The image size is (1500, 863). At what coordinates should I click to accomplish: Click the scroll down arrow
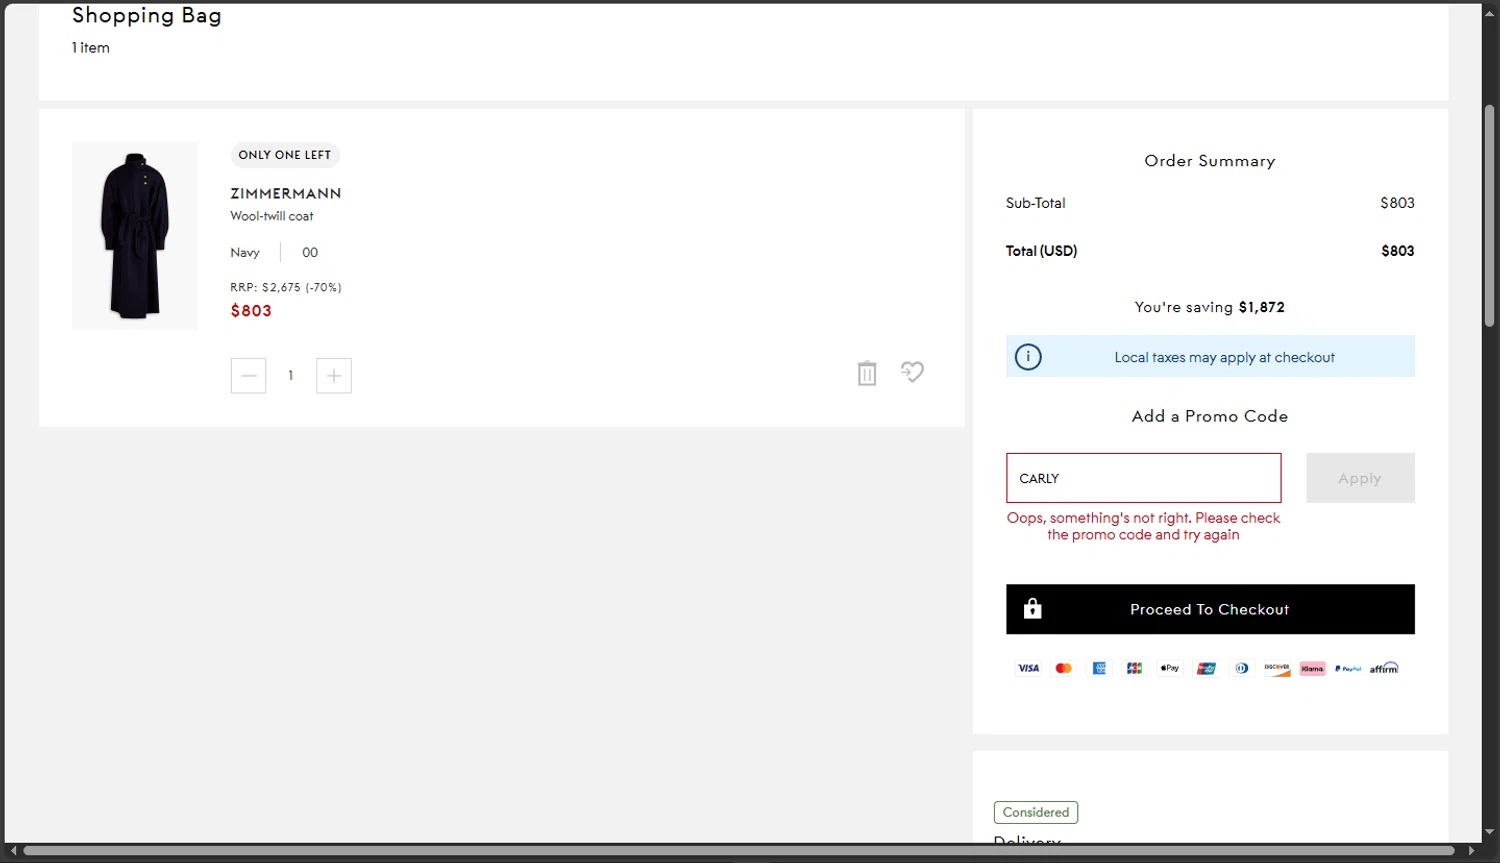pyautogui.click(x=1489, y=832)
